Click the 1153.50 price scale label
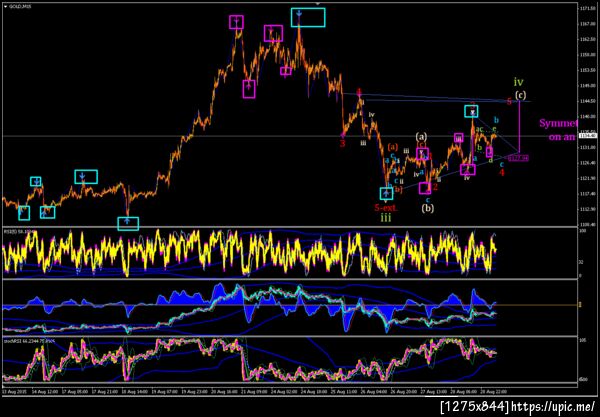600x417 pixels. click(x=588, y=70)
